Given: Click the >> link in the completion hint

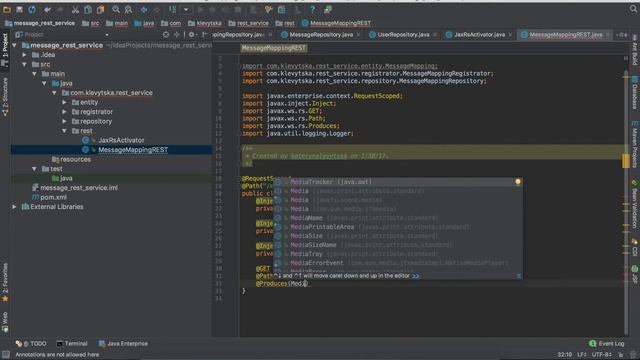Looking at the screenshot, I should pos(416,276).
